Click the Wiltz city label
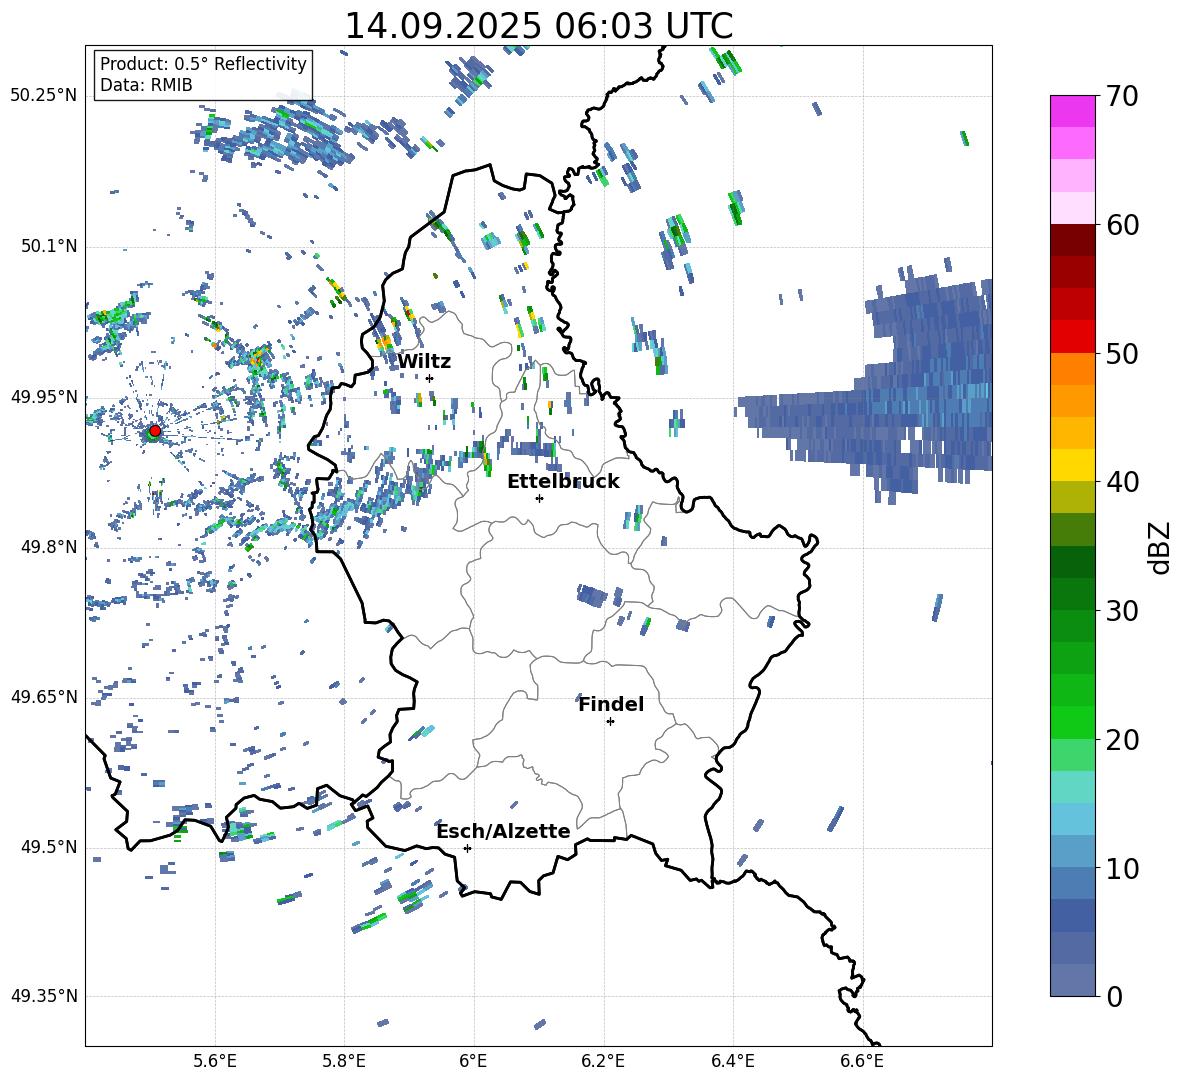The image size is (1184, 1081). click(424, 362)
